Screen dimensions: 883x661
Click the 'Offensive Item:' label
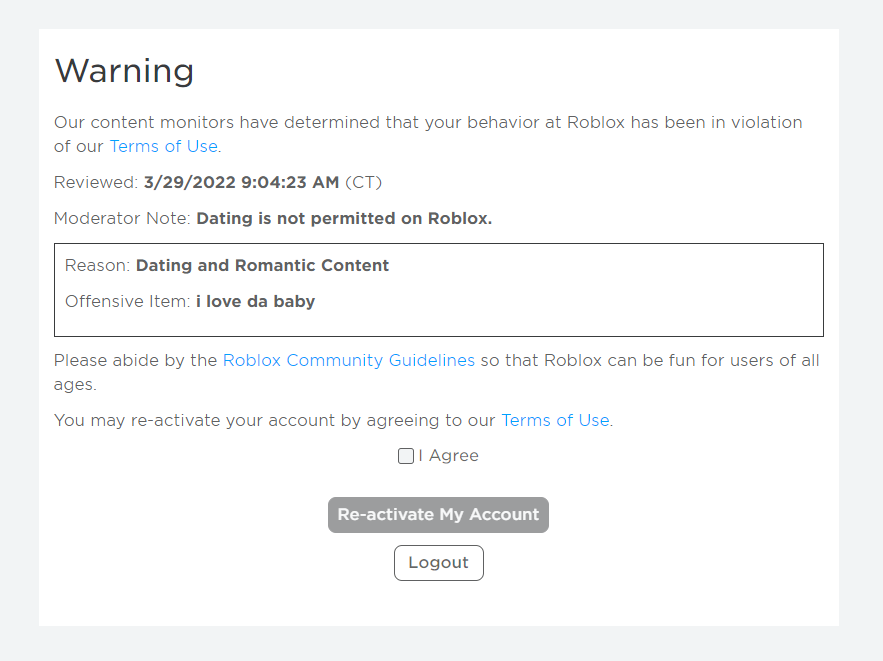pos(127,301)
